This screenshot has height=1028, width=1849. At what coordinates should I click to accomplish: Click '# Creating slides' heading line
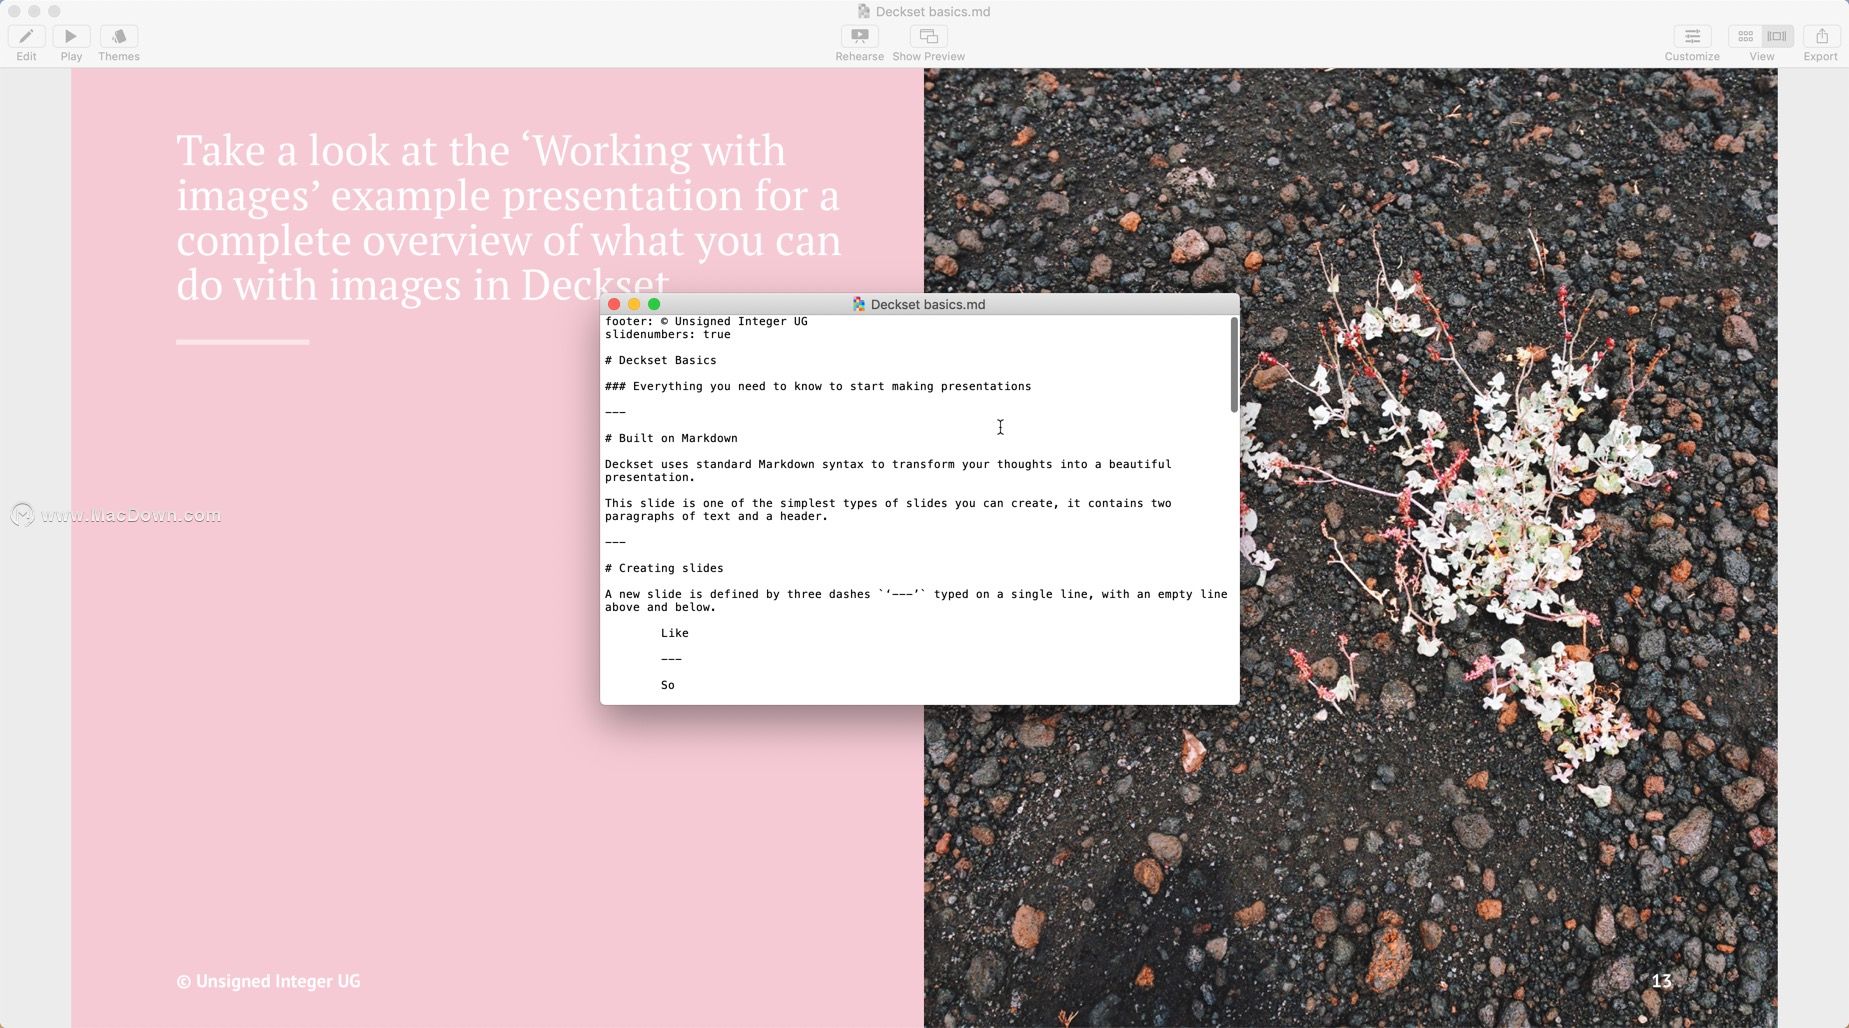coord(664,568)
